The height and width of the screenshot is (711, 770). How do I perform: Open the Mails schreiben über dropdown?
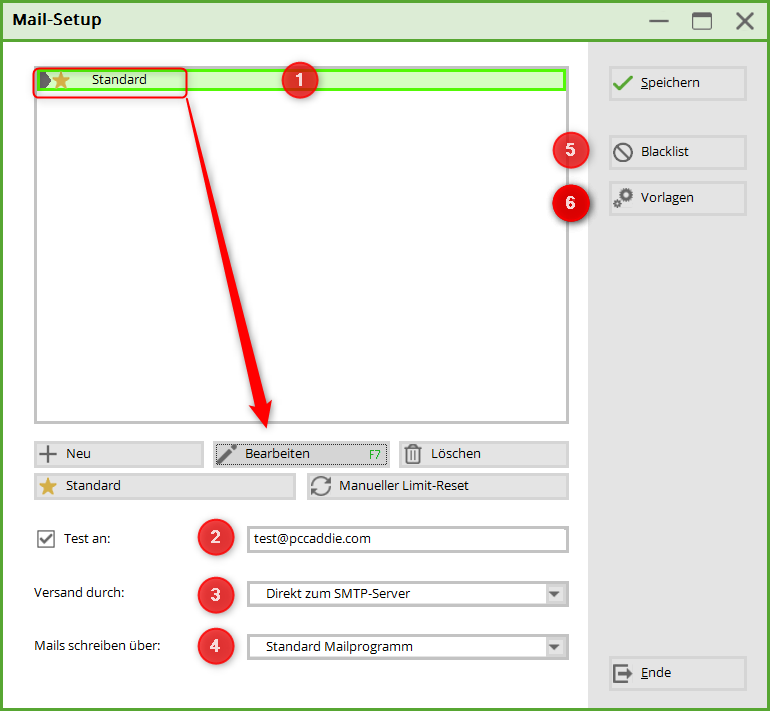pyautogui.click(x=408, y=647)
